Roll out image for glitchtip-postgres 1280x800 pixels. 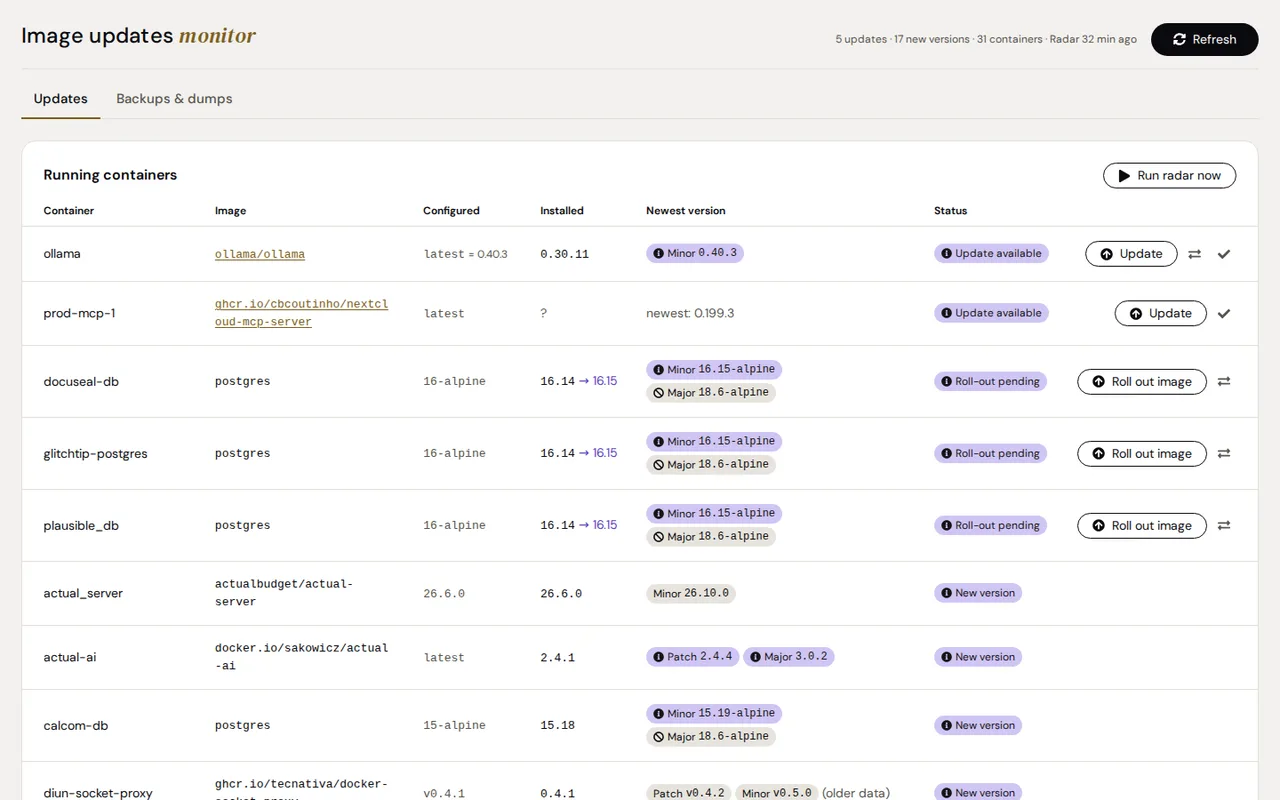[x=1142, y=453]
